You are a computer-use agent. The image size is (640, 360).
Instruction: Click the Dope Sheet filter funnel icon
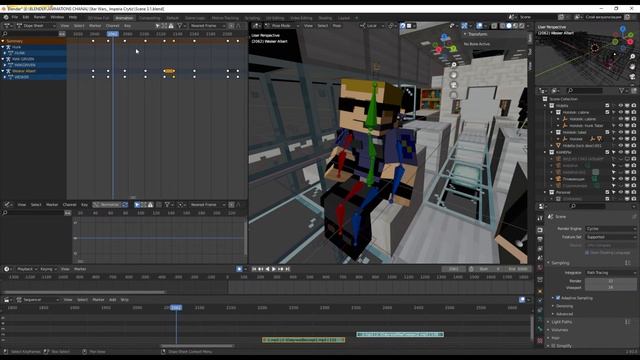pyautogui.click(x=179, y=26)
